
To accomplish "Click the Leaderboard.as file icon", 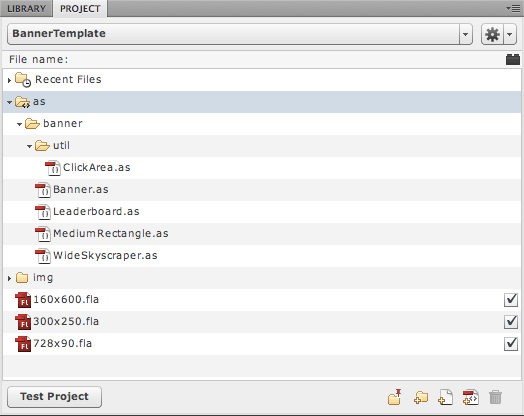I will click(43, 212).
